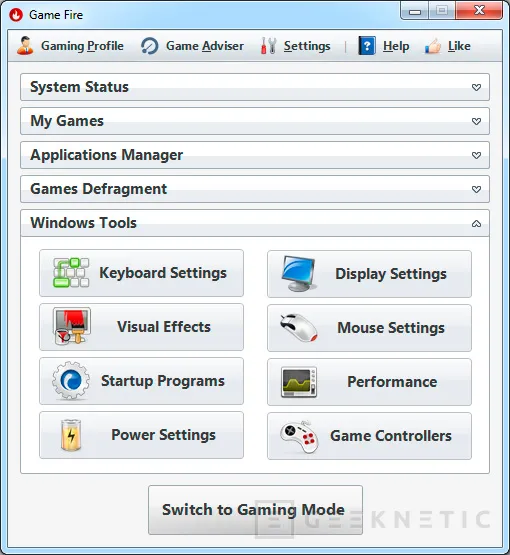Click the System Status section header
The image size is (510, 555).
[x=255, y=87]
